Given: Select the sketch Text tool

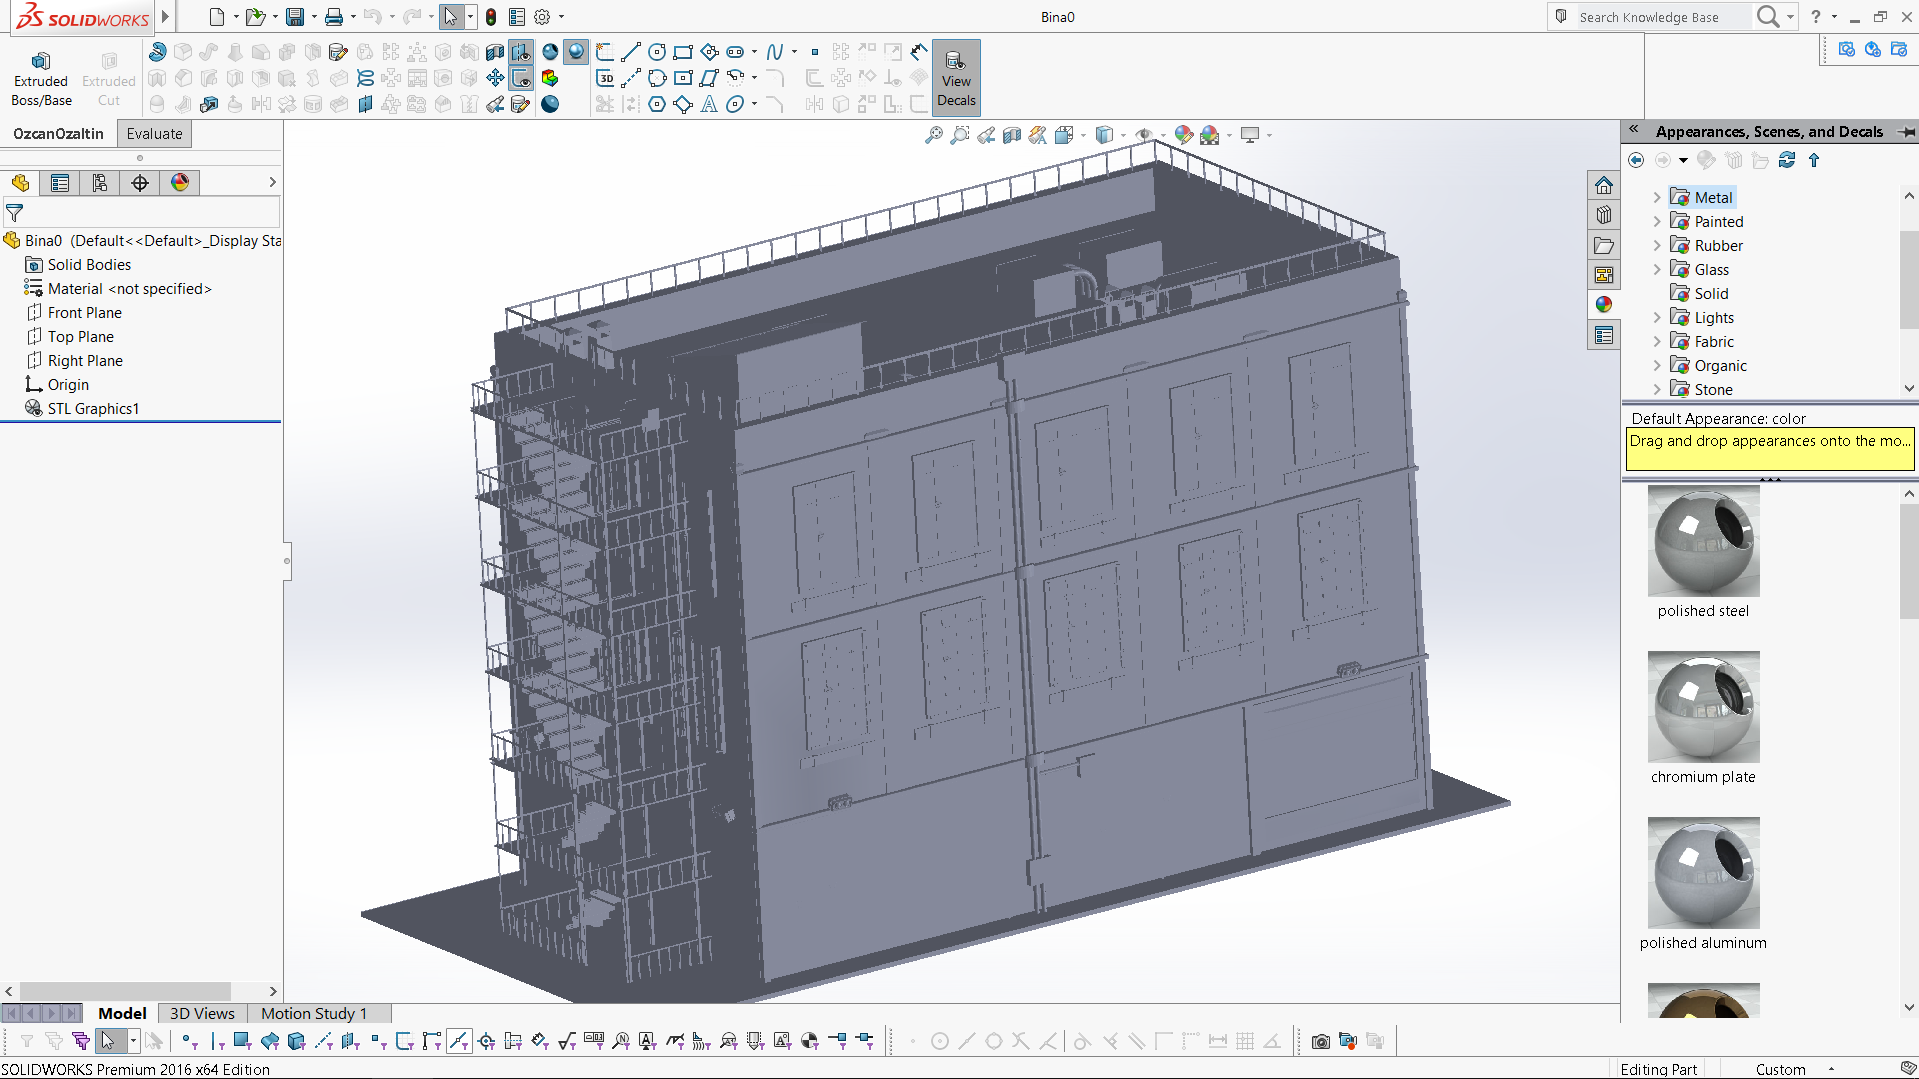Looking at the screenshot, I should [709, 104].
